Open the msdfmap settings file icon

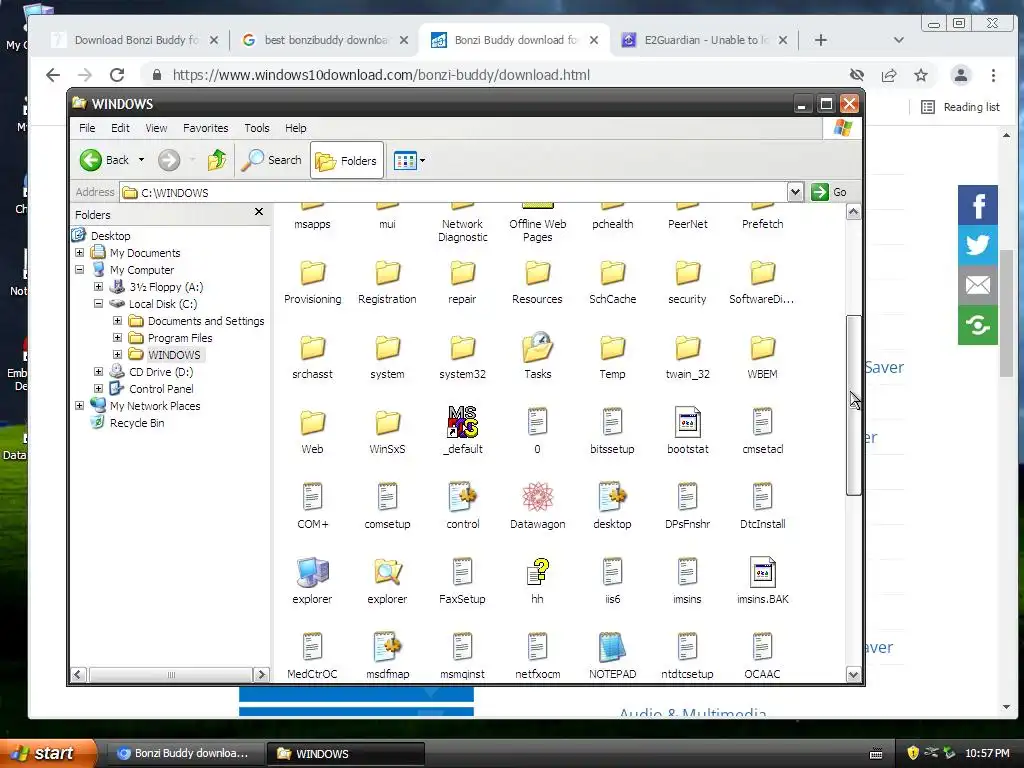(387, 647)
